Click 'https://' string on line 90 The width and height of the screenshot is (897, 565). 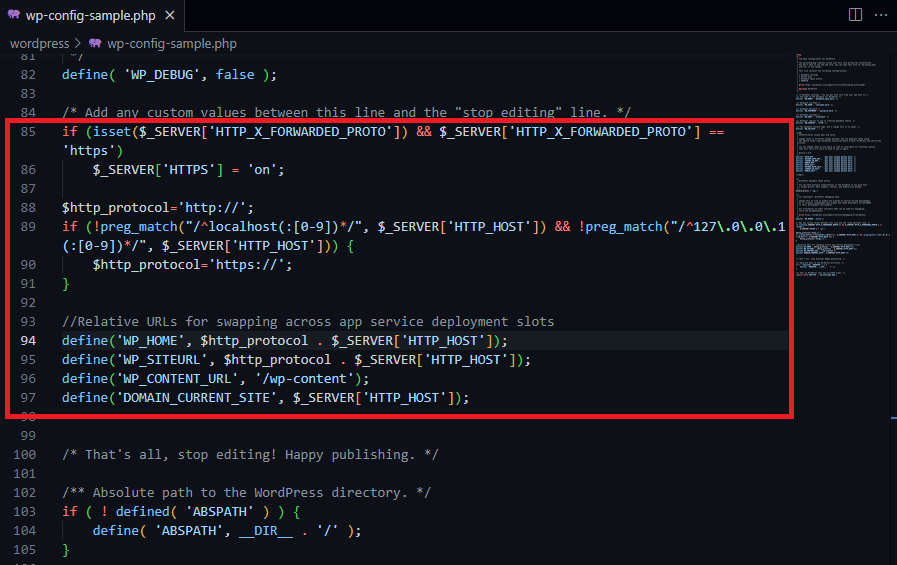click(247, 265)
